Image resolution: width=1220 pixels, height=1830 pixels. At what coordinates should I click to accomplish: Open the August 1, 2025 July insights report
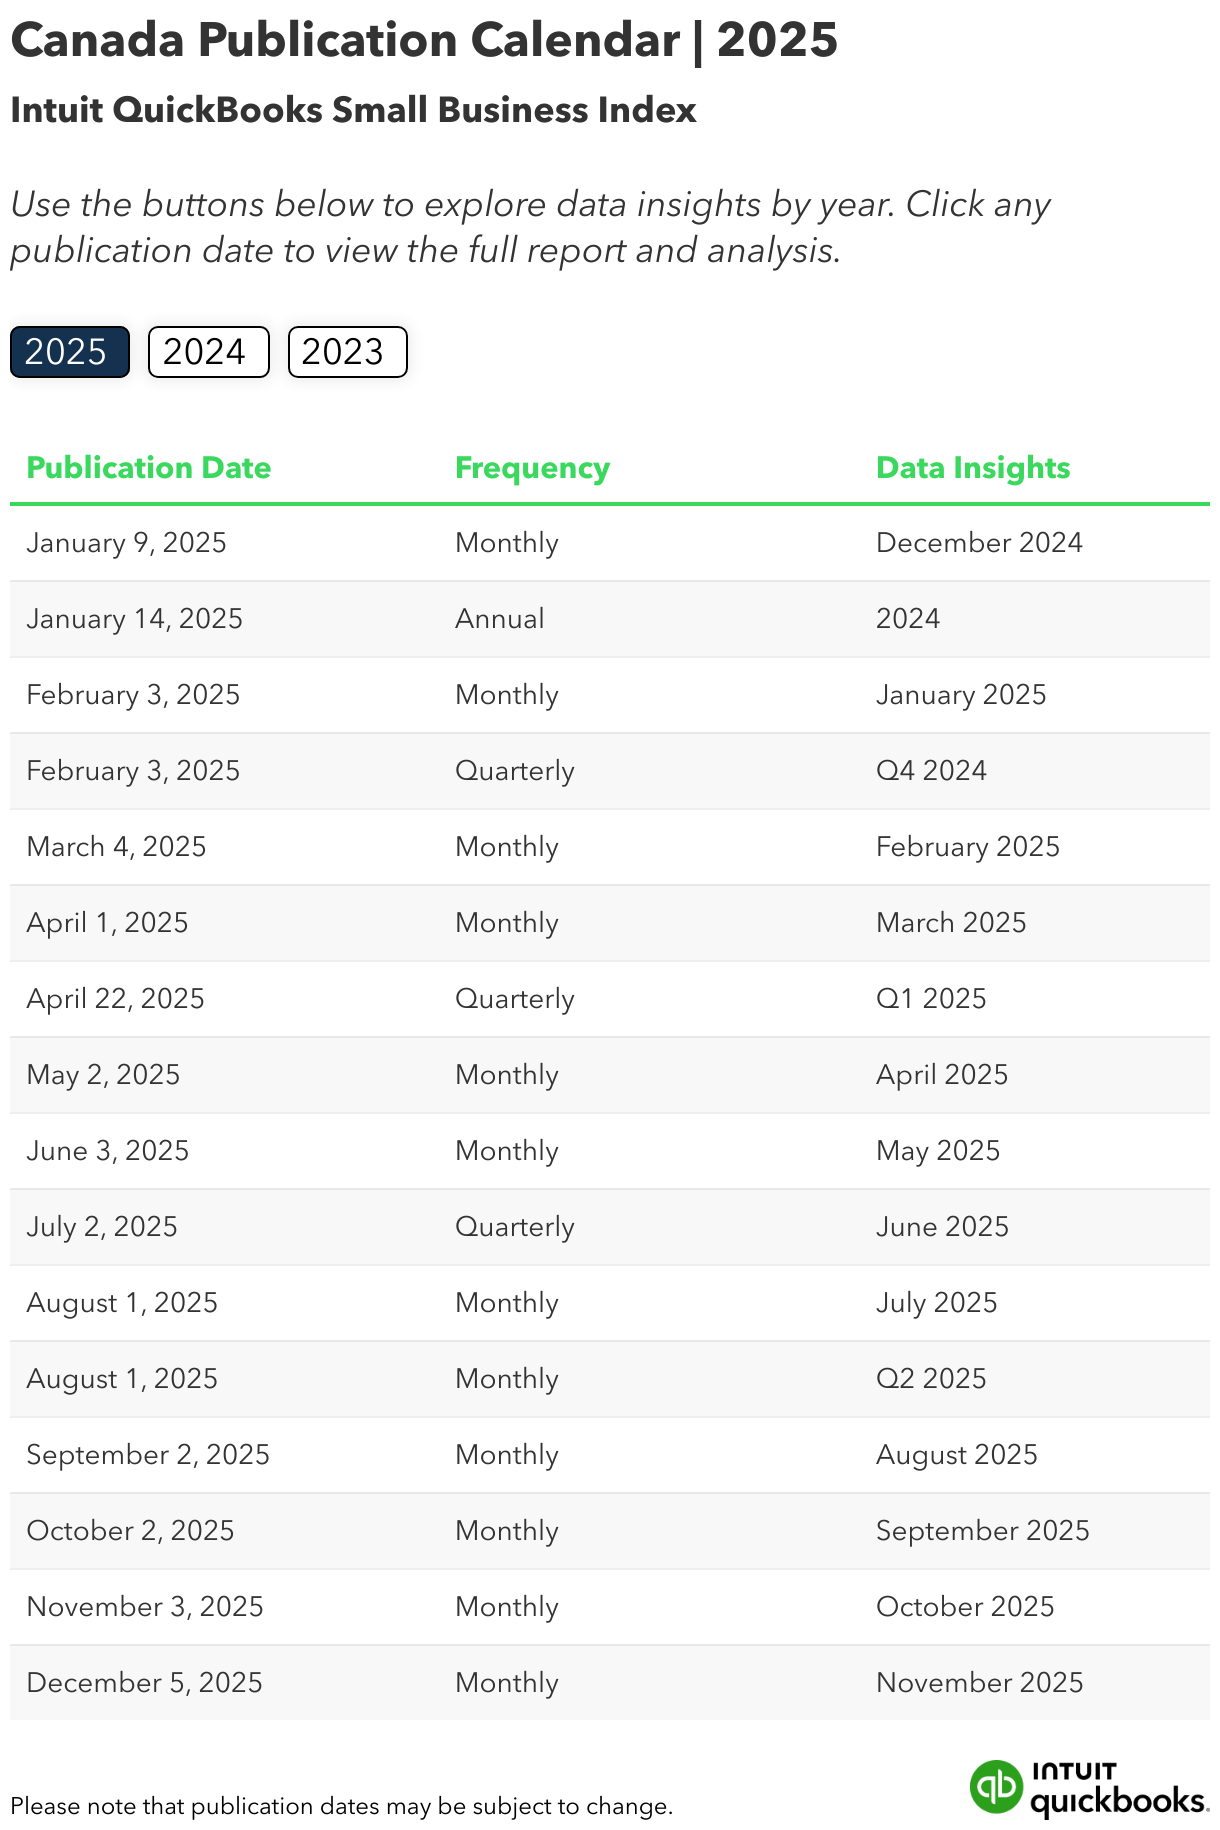[121, 1302]
